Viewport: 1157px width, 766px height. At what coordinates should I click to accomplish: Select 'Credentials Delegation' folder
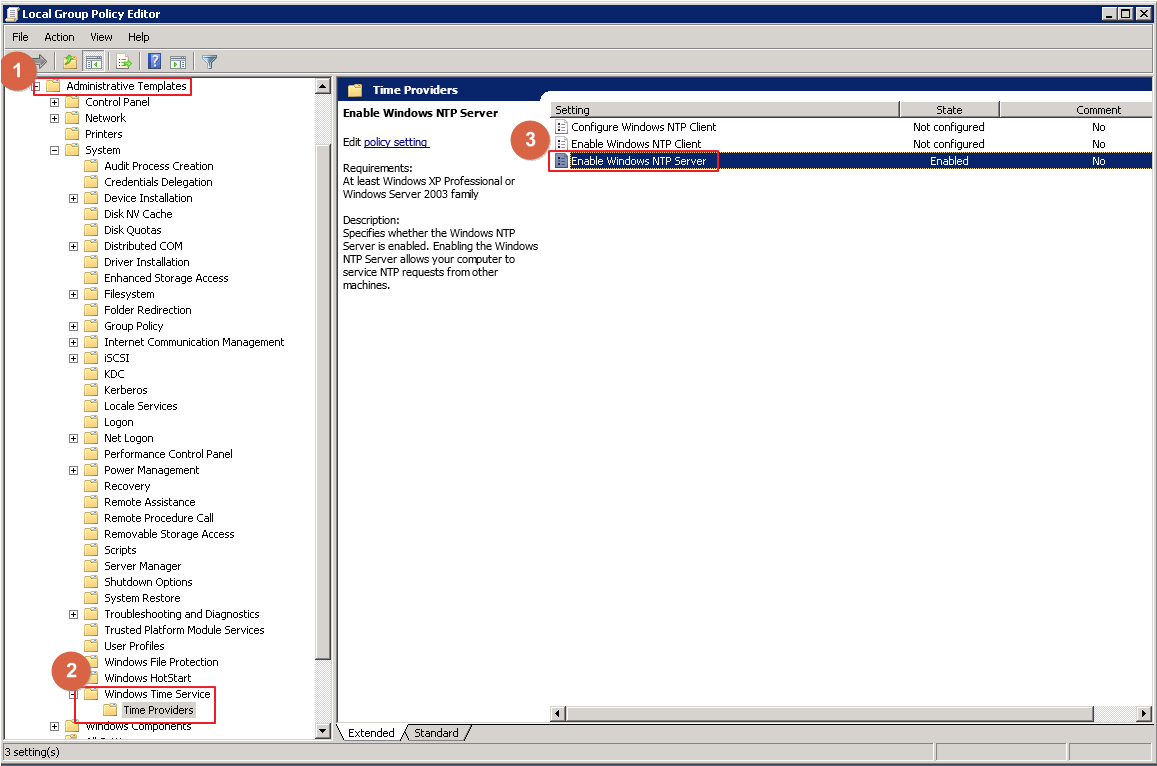[158, 182]
